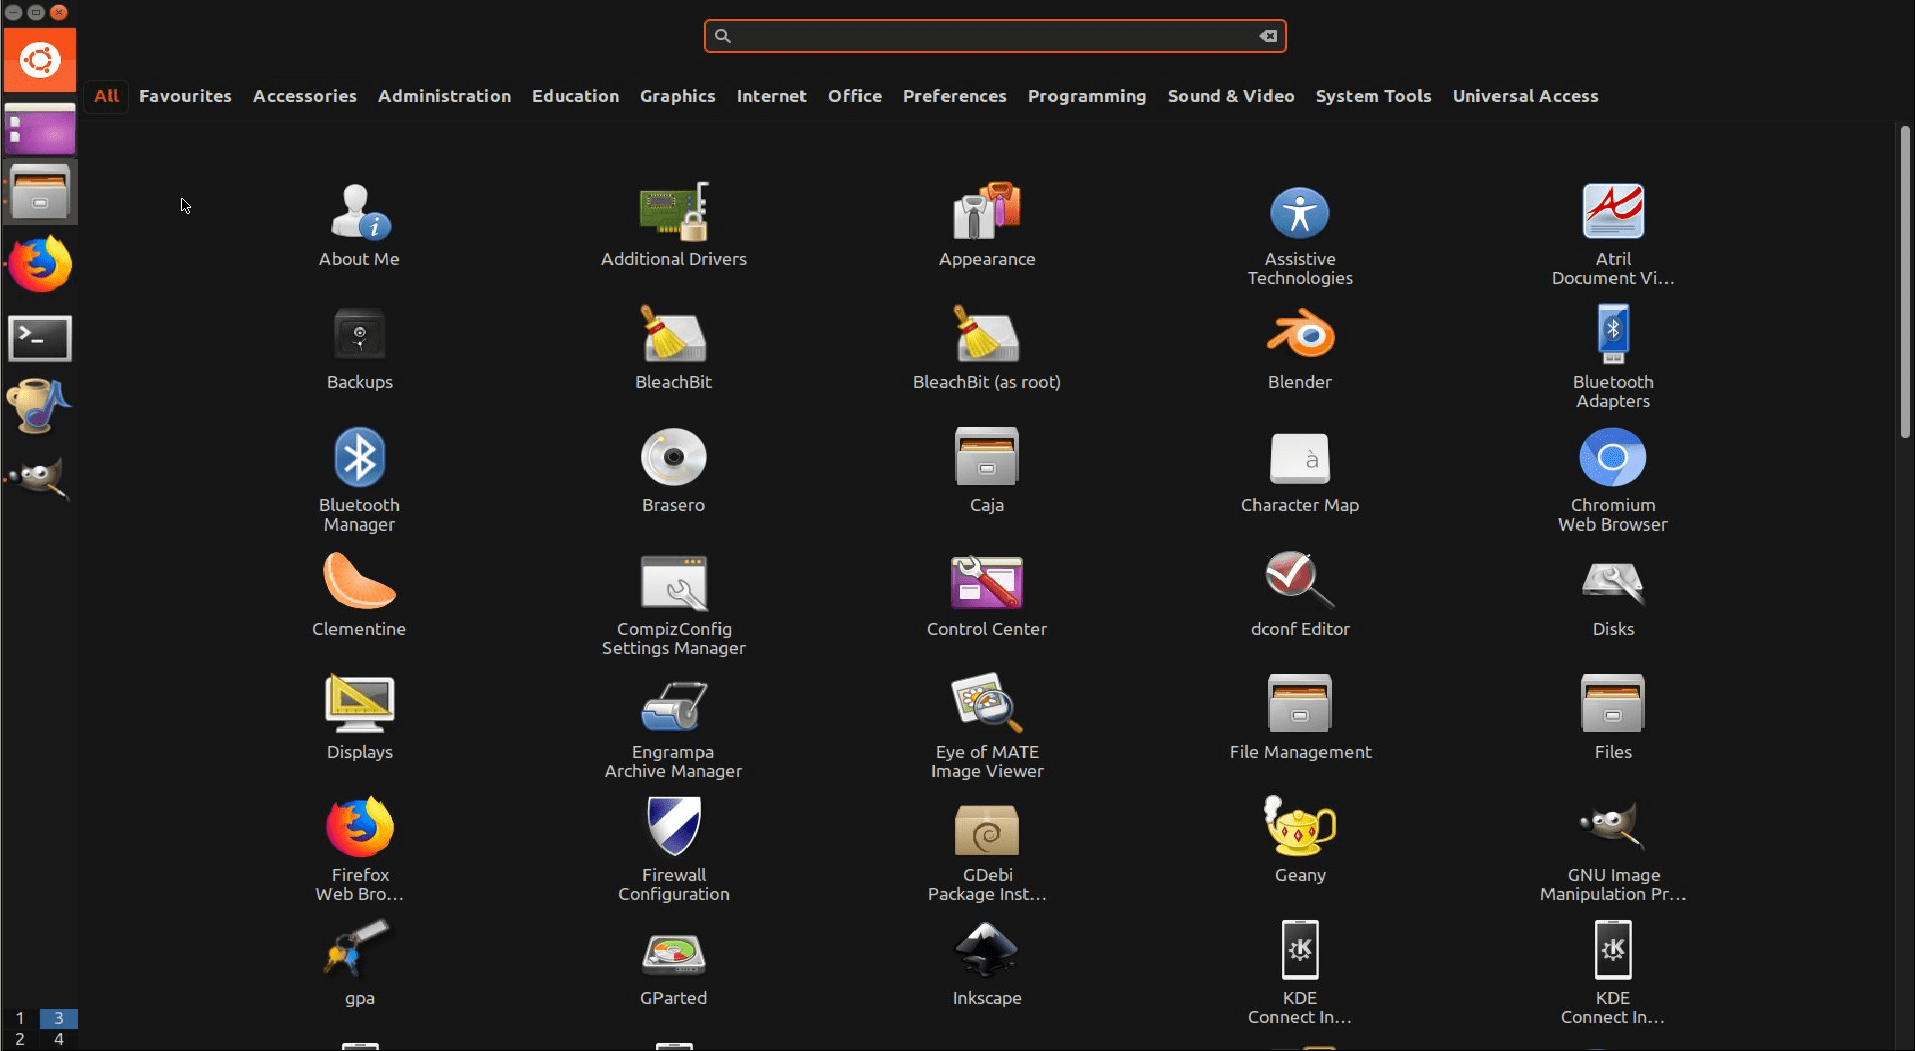
Task: Click the Ubuntu logo launcher button
Action: 40,60
